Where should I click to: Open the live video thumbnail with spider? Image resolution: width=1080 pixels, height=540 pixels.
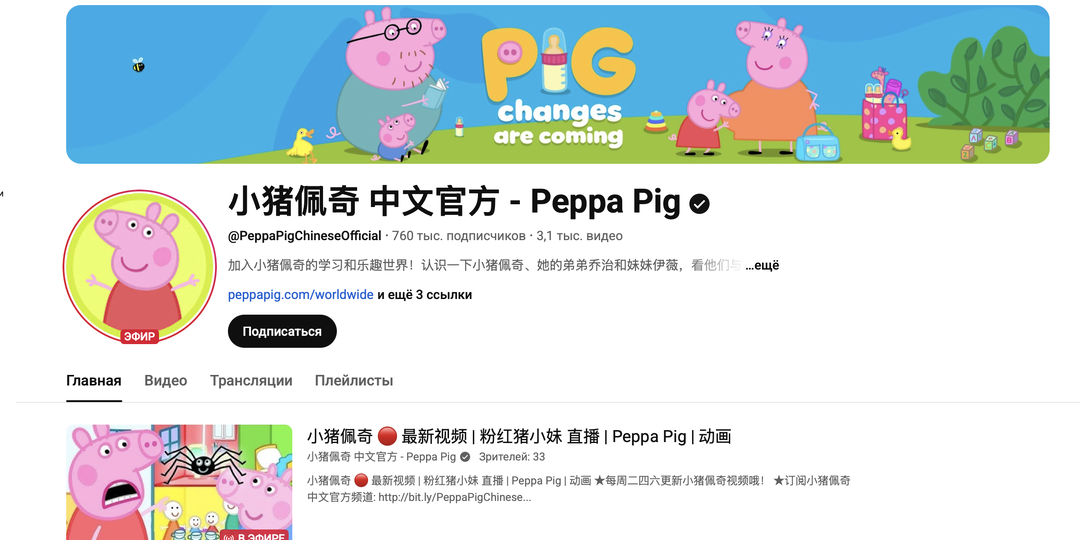point(179,482)
